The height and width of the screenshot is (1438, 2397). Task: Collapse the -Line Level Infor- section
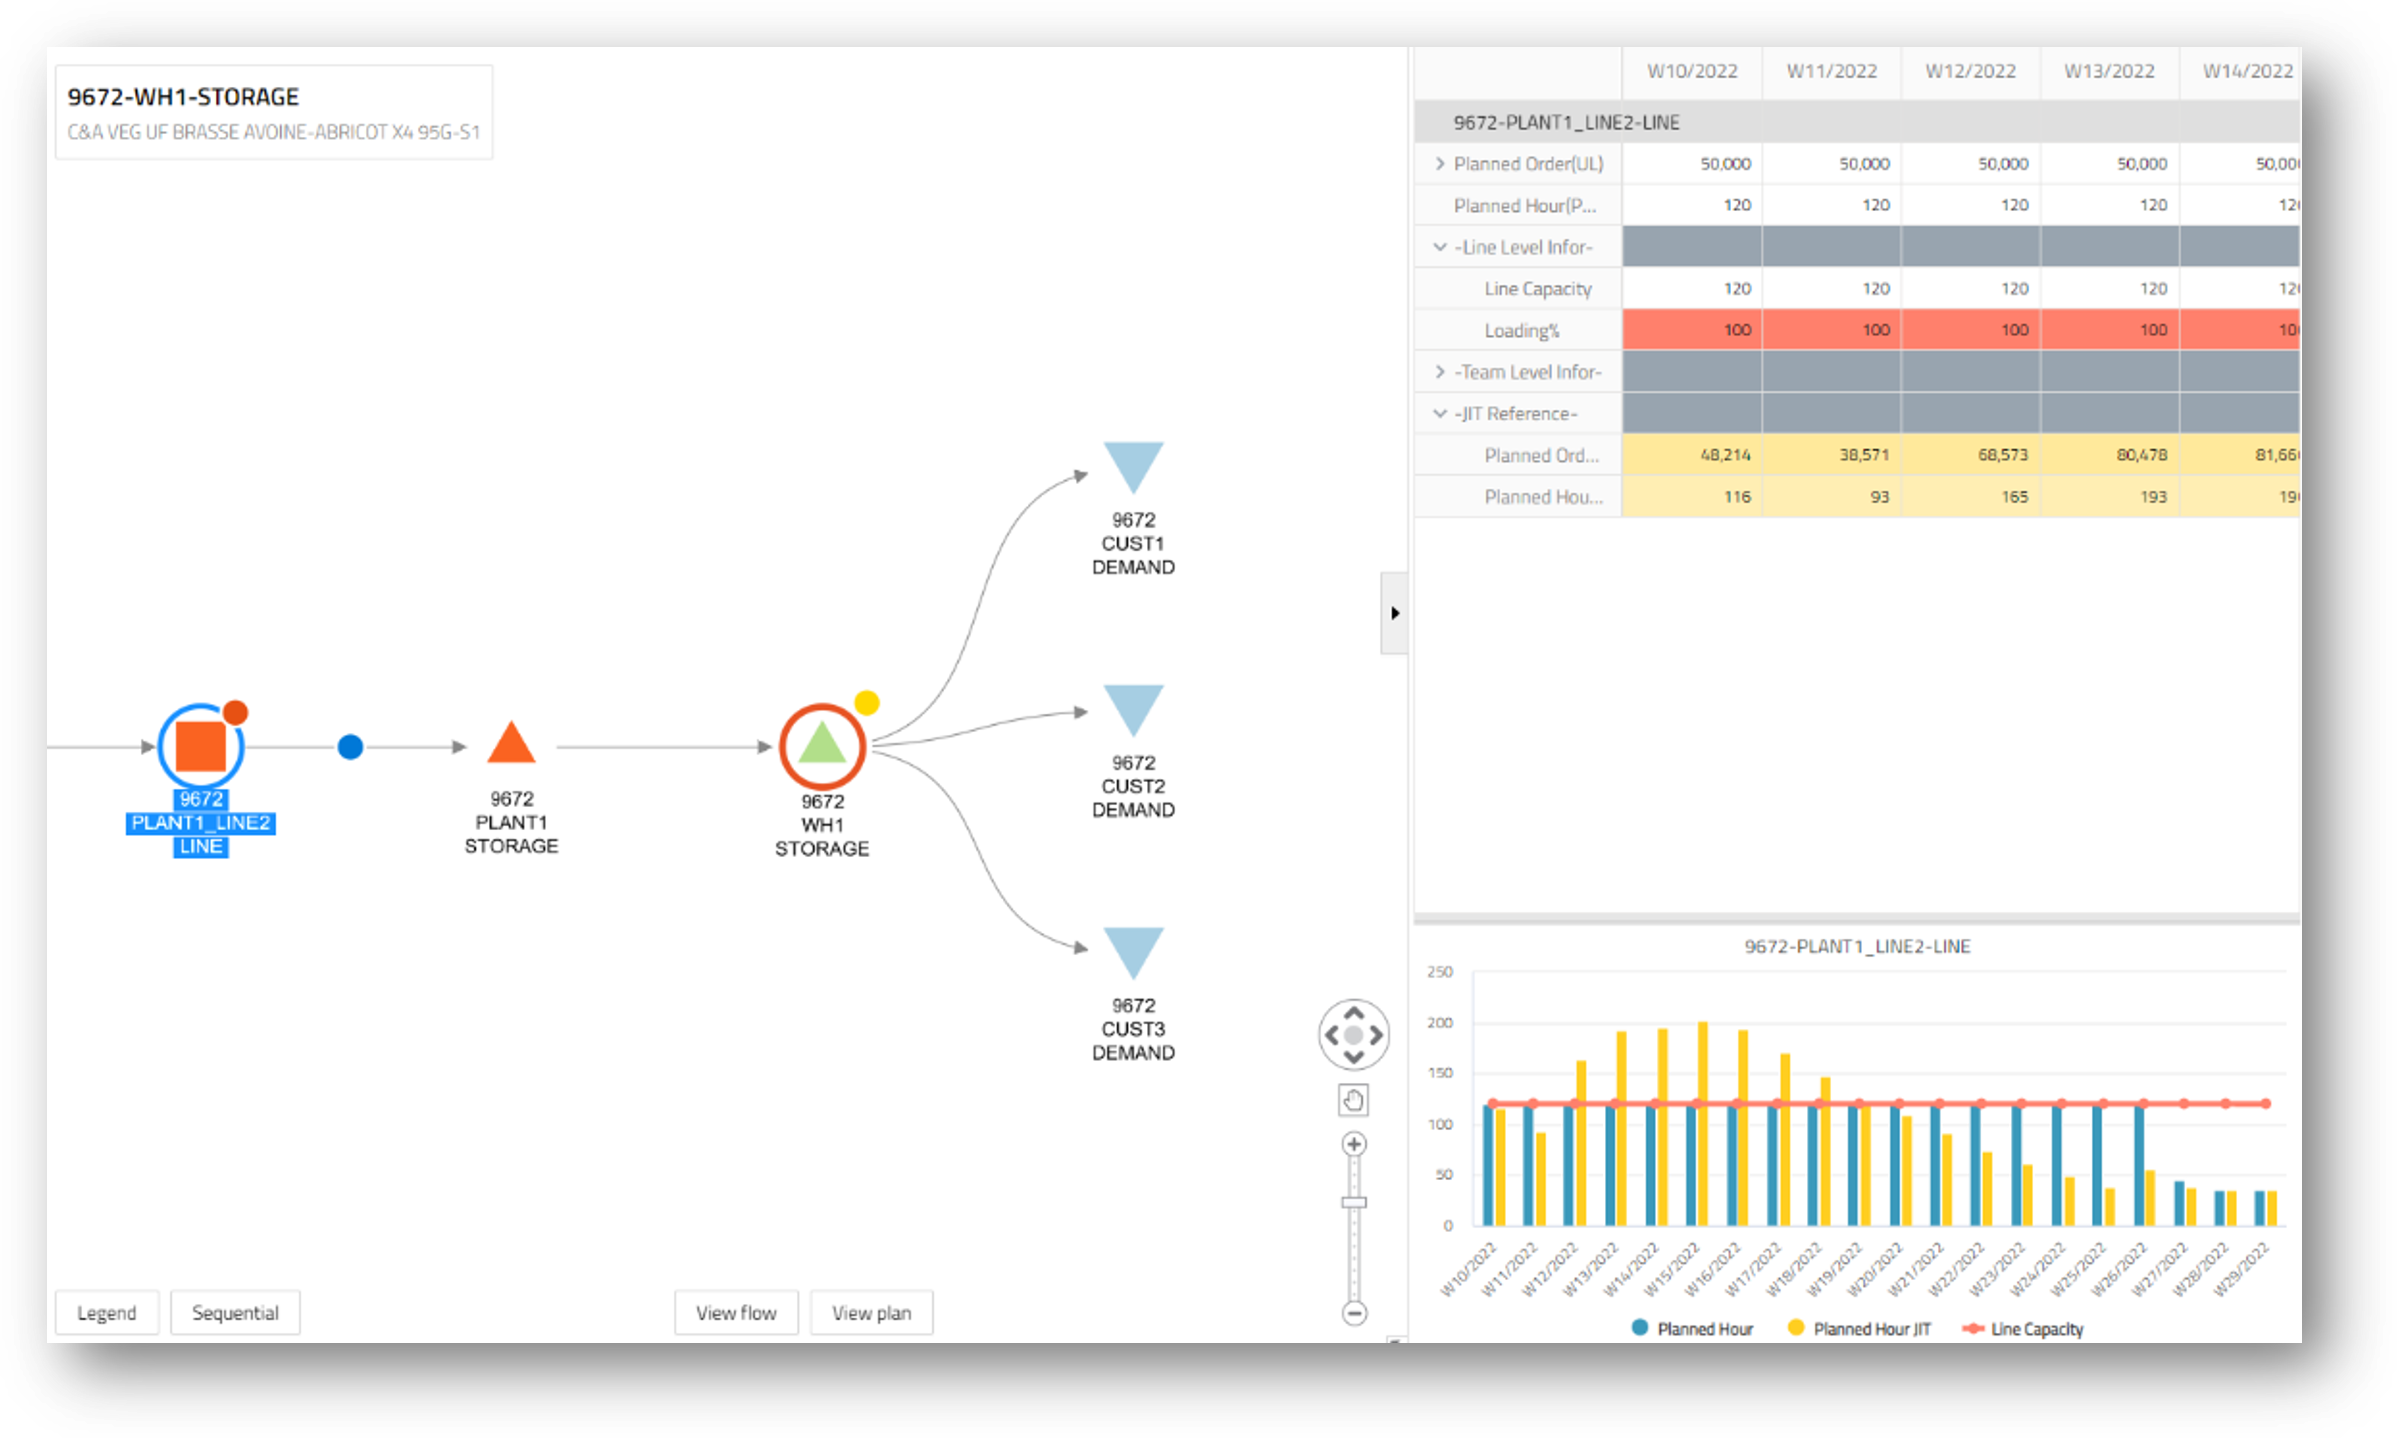point(1440,246)
